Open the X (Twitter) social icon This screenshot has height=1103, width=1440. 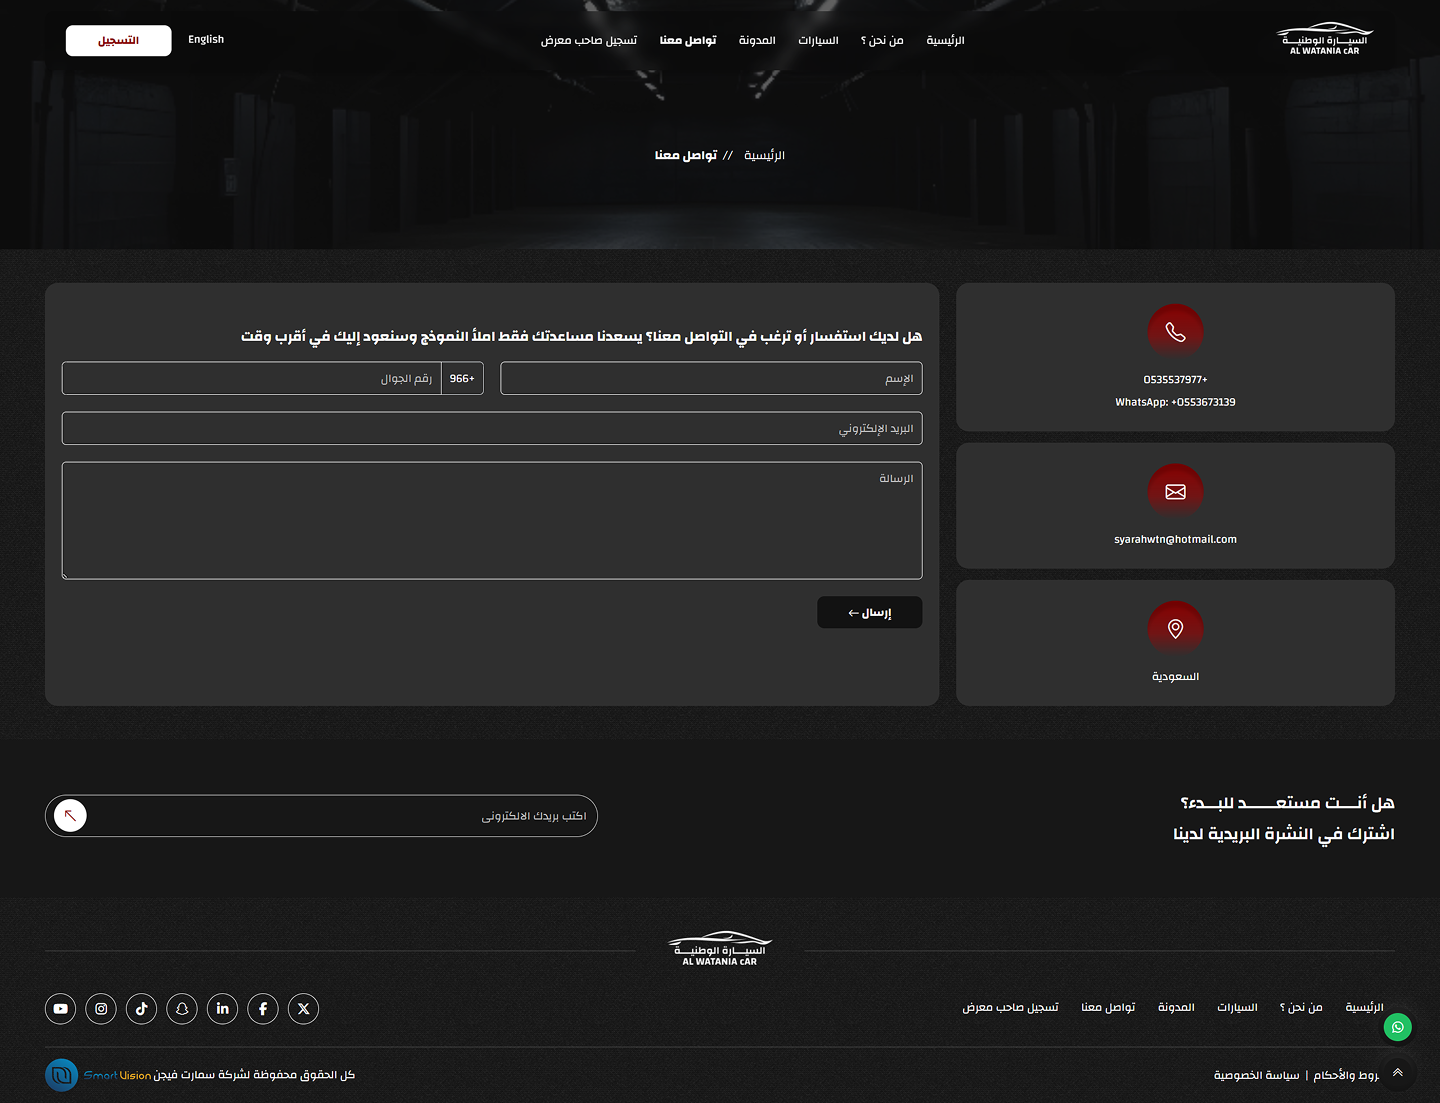(x=304, y=1009)
